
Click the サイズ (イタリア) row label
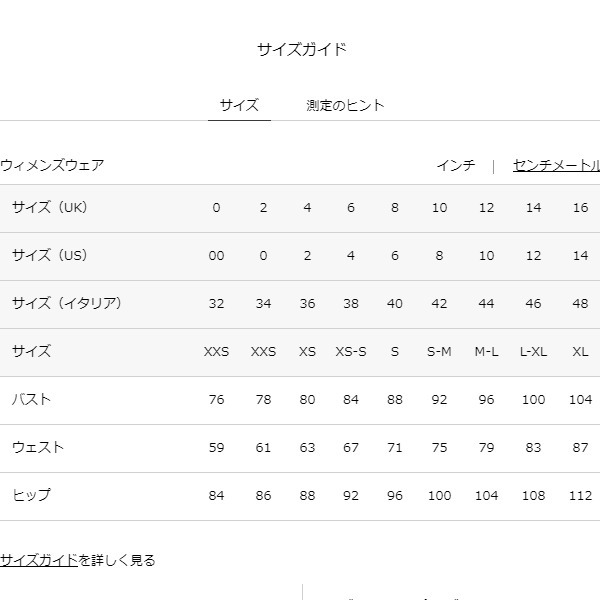click(67, 303)
